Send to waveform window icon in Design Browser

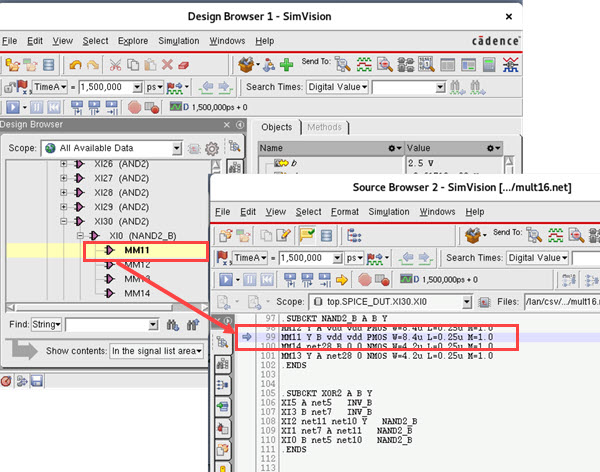point(364,65)
